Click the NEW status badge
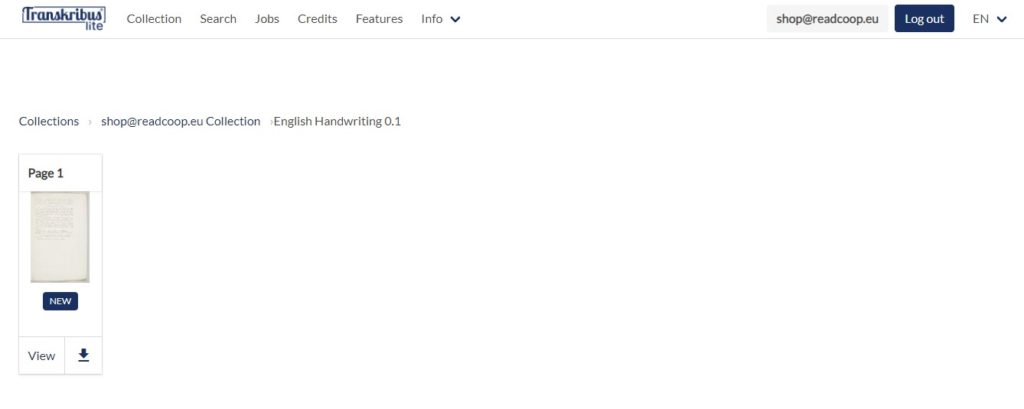Screen dimensions: 1024x409 coord(60,301)
